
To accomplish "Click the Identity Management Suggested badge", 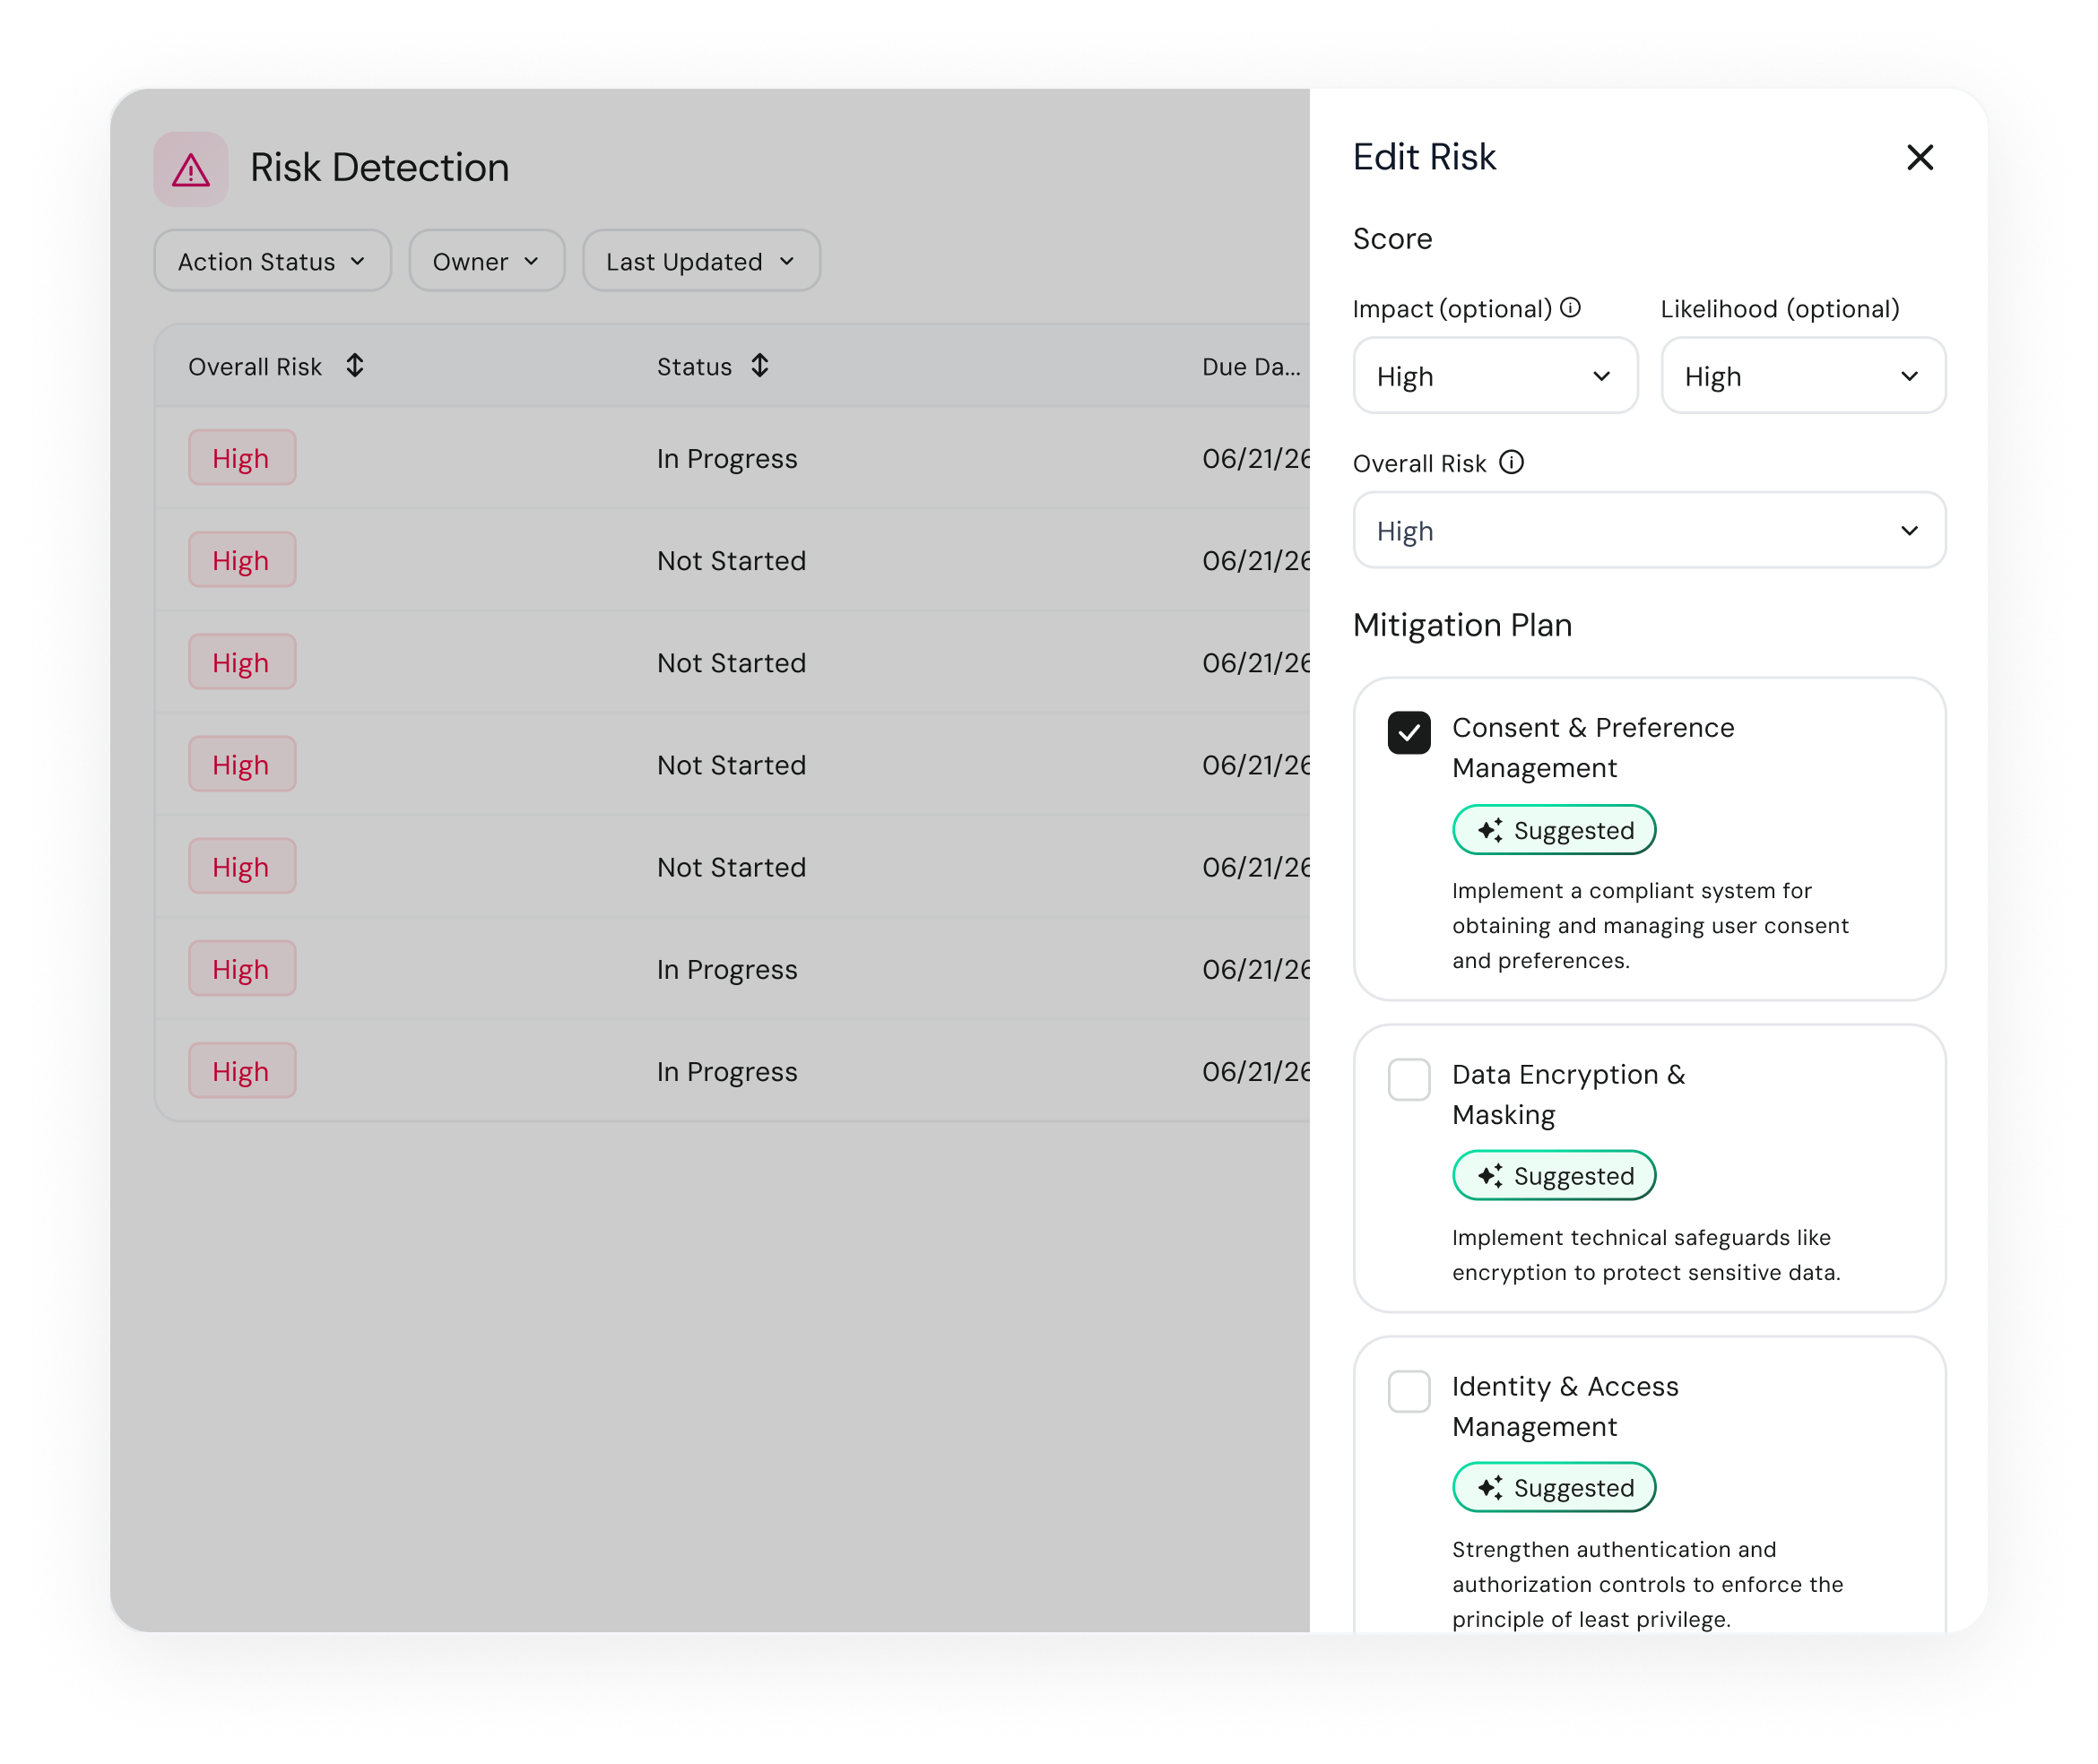I will 1553,1487.
